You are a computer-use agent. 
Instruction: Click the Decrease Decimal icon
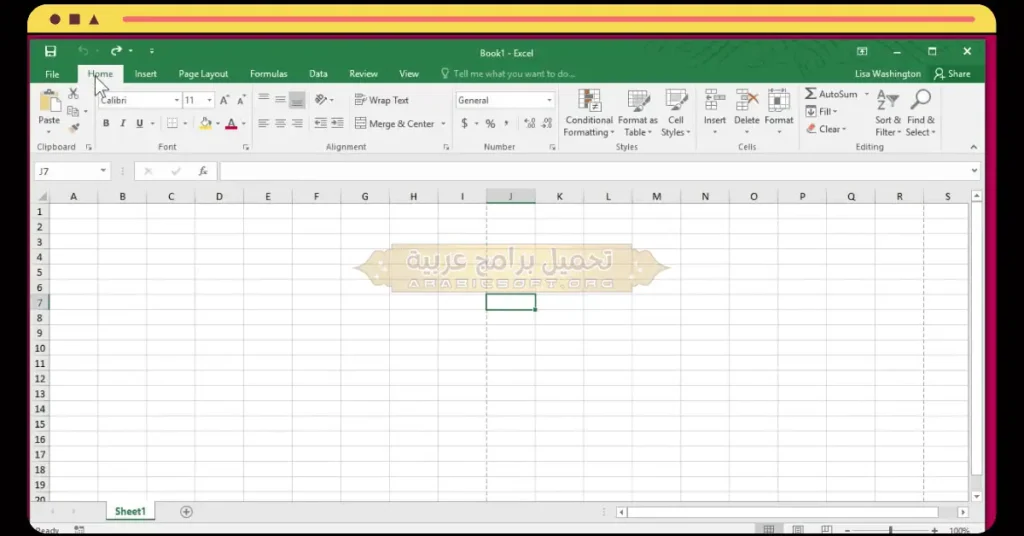[547, 123]
